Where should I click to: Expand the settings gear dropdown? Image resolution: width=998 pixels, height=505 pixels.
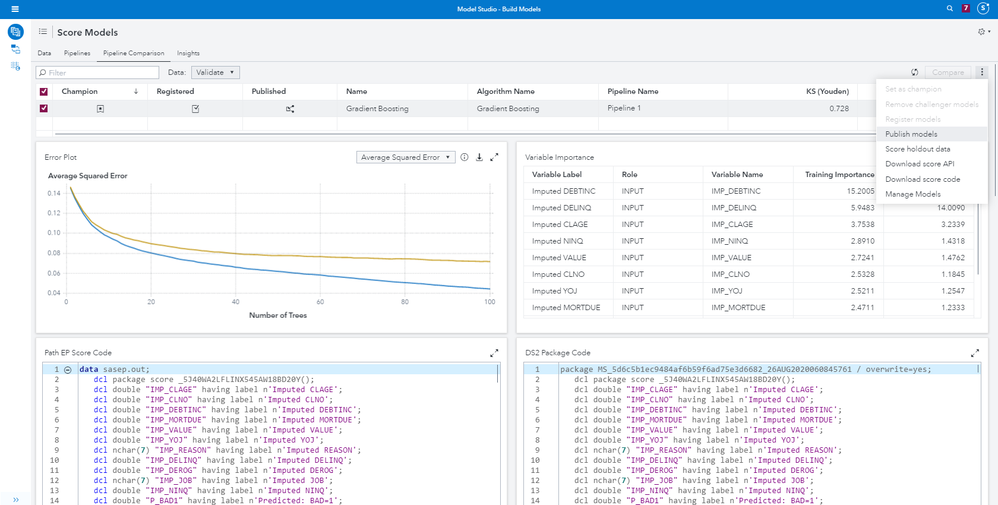(983, 32)
